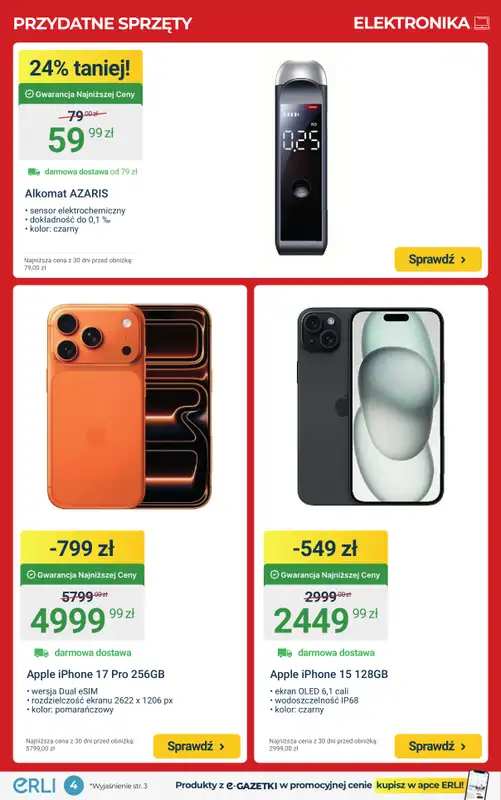
Task: Click the checkmark icon in alkomat price guarantee badge
Action: (x=29, y=94)
